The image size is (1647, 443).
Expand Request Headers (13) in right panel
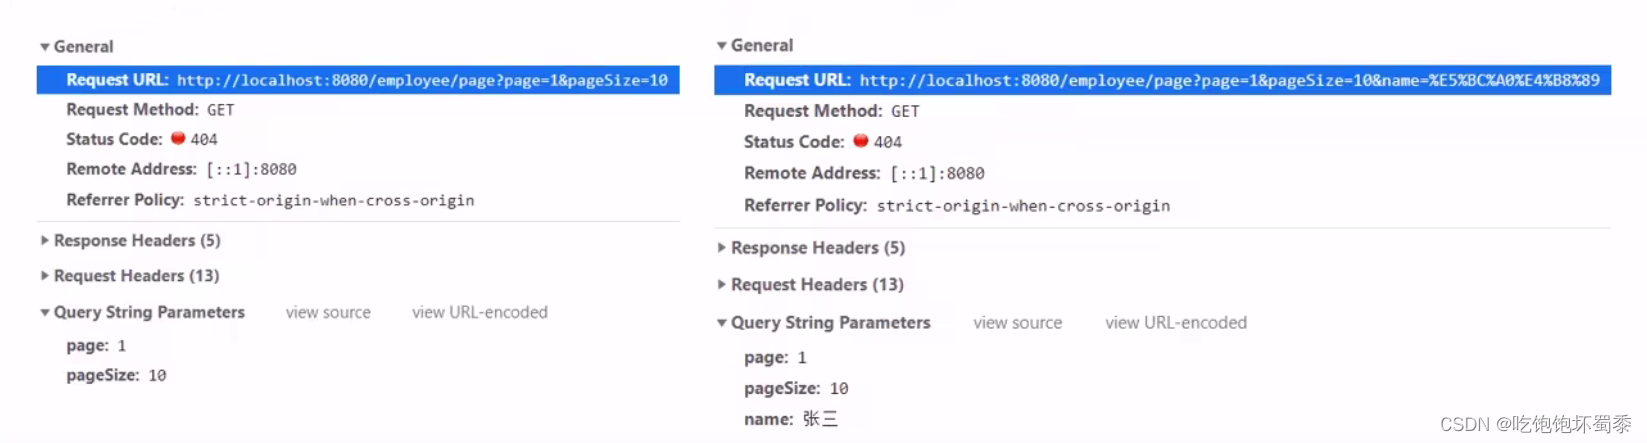point(722,284)
